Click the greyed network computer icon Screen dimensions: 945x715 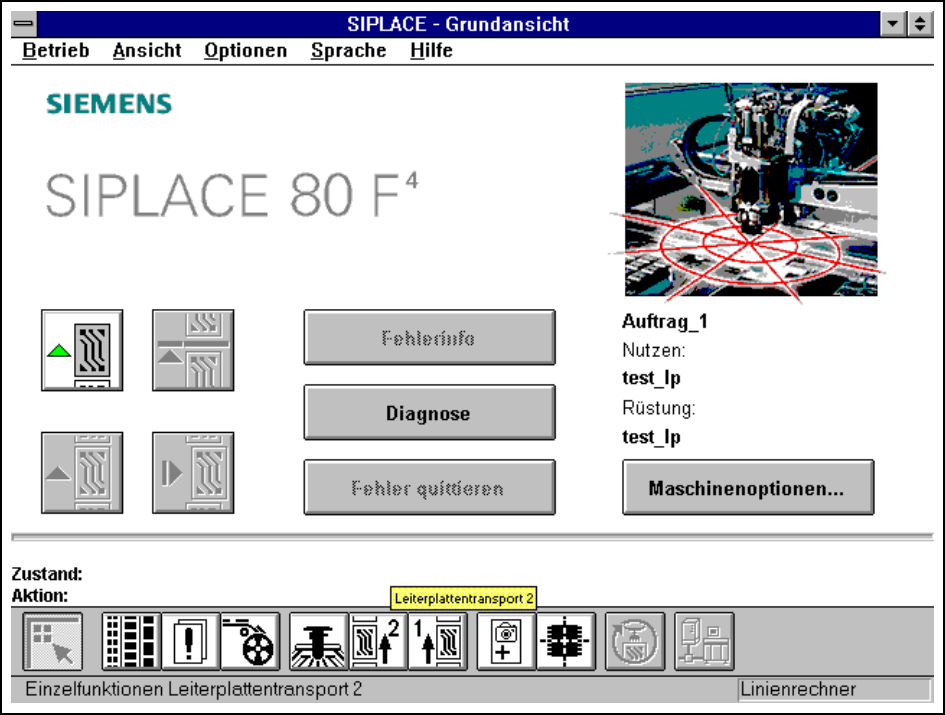(x=704, y=641)
